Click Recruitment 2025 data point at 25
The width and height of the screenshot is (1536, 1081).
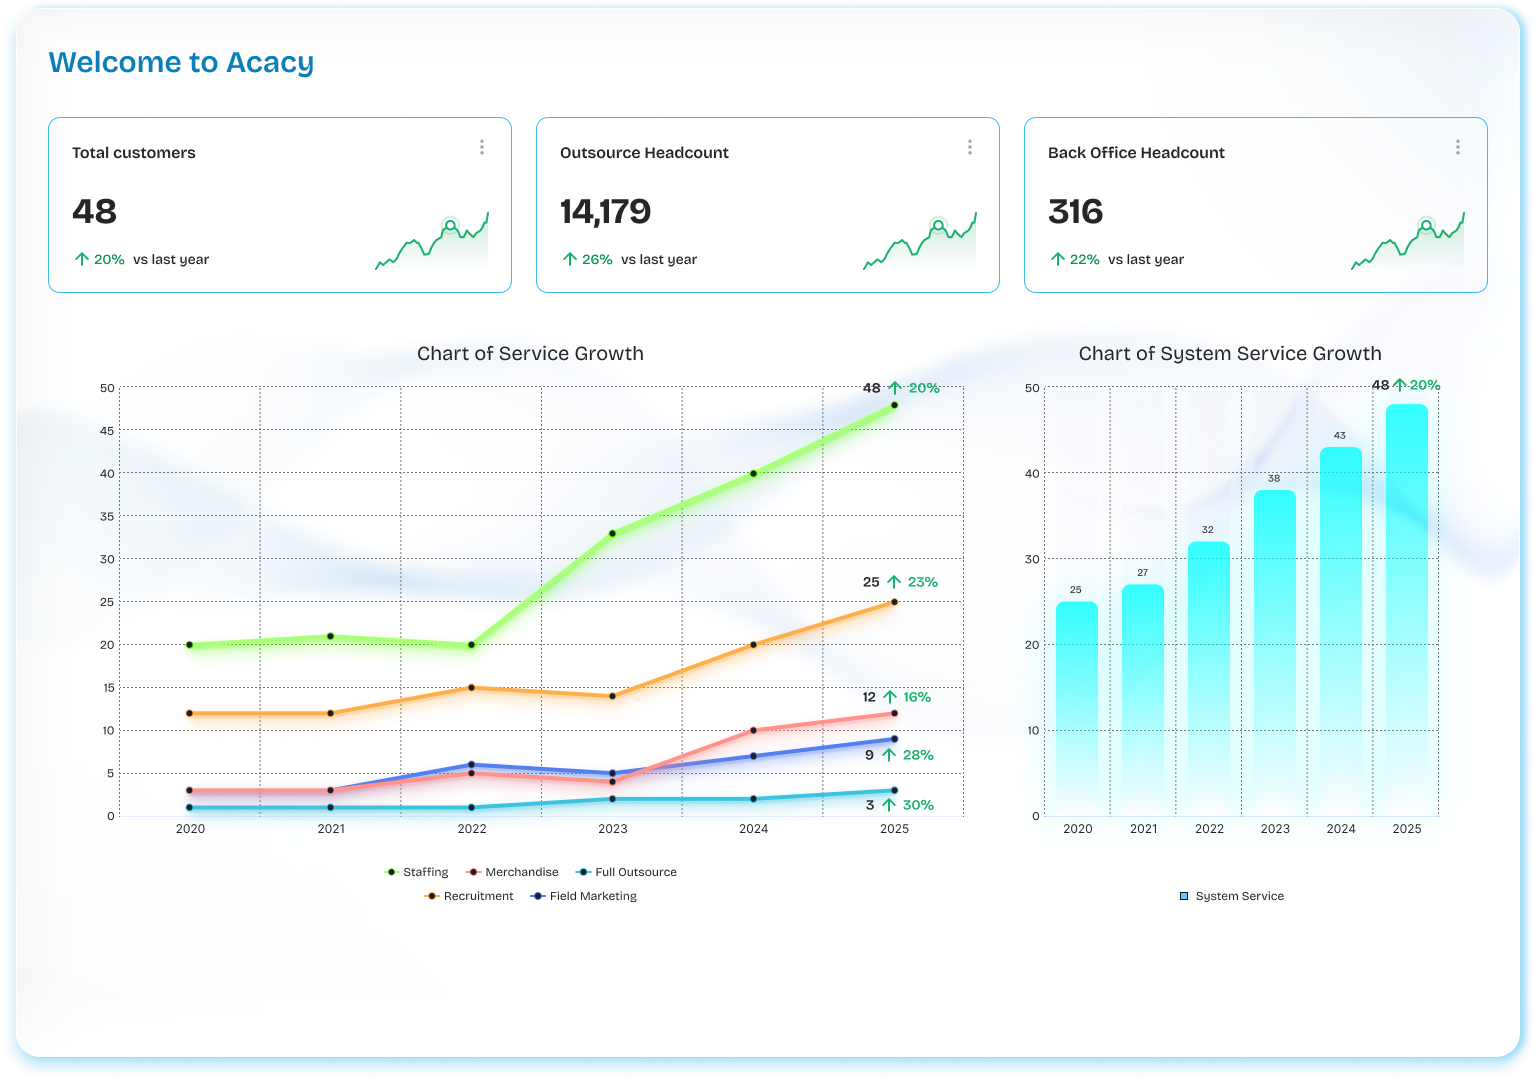click(x=894, y=602)
